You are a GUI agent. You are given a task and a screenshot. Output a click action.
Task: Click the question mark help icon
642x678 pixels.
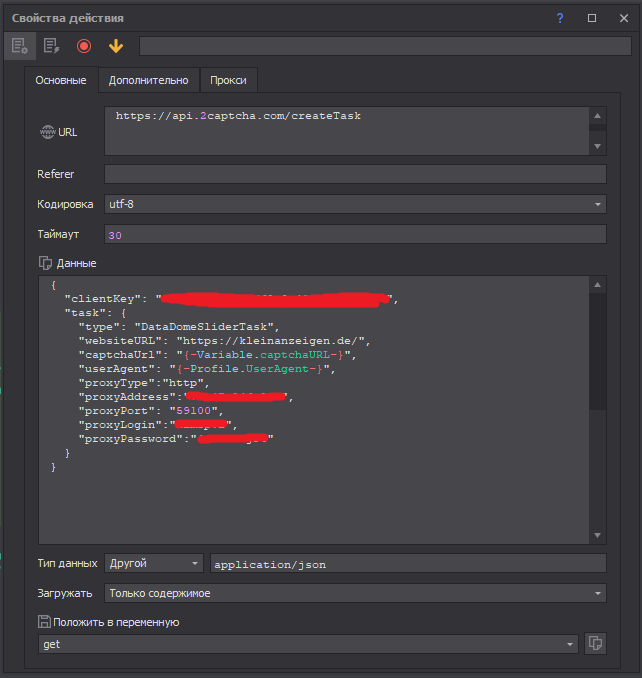pyautogui.click(x=560, y=18)
